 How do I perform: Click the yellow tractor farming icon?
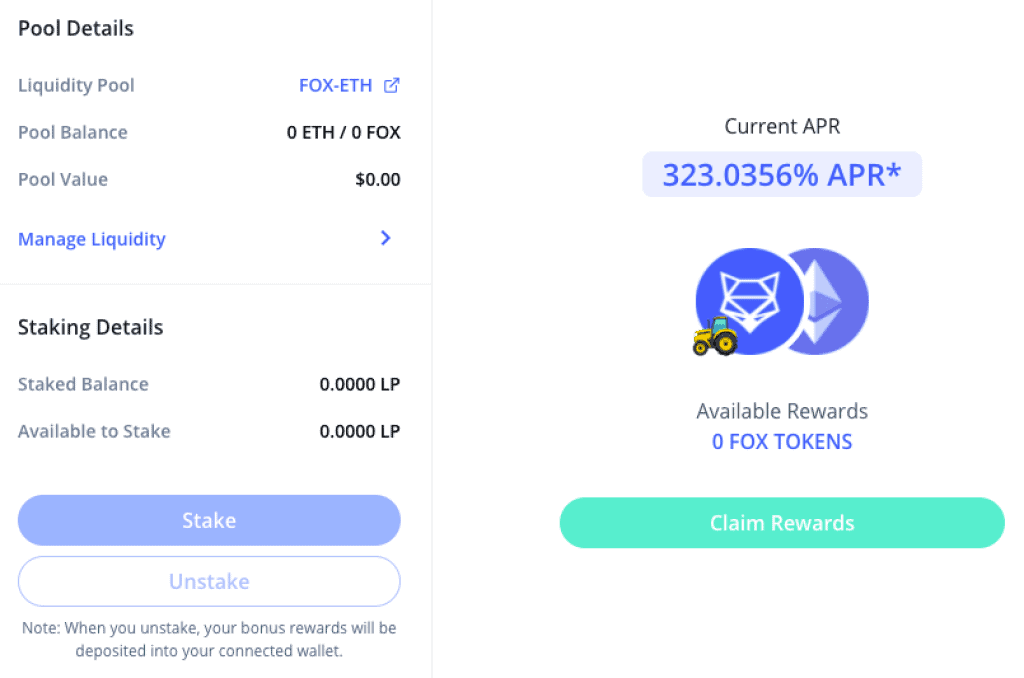(715, 336)
